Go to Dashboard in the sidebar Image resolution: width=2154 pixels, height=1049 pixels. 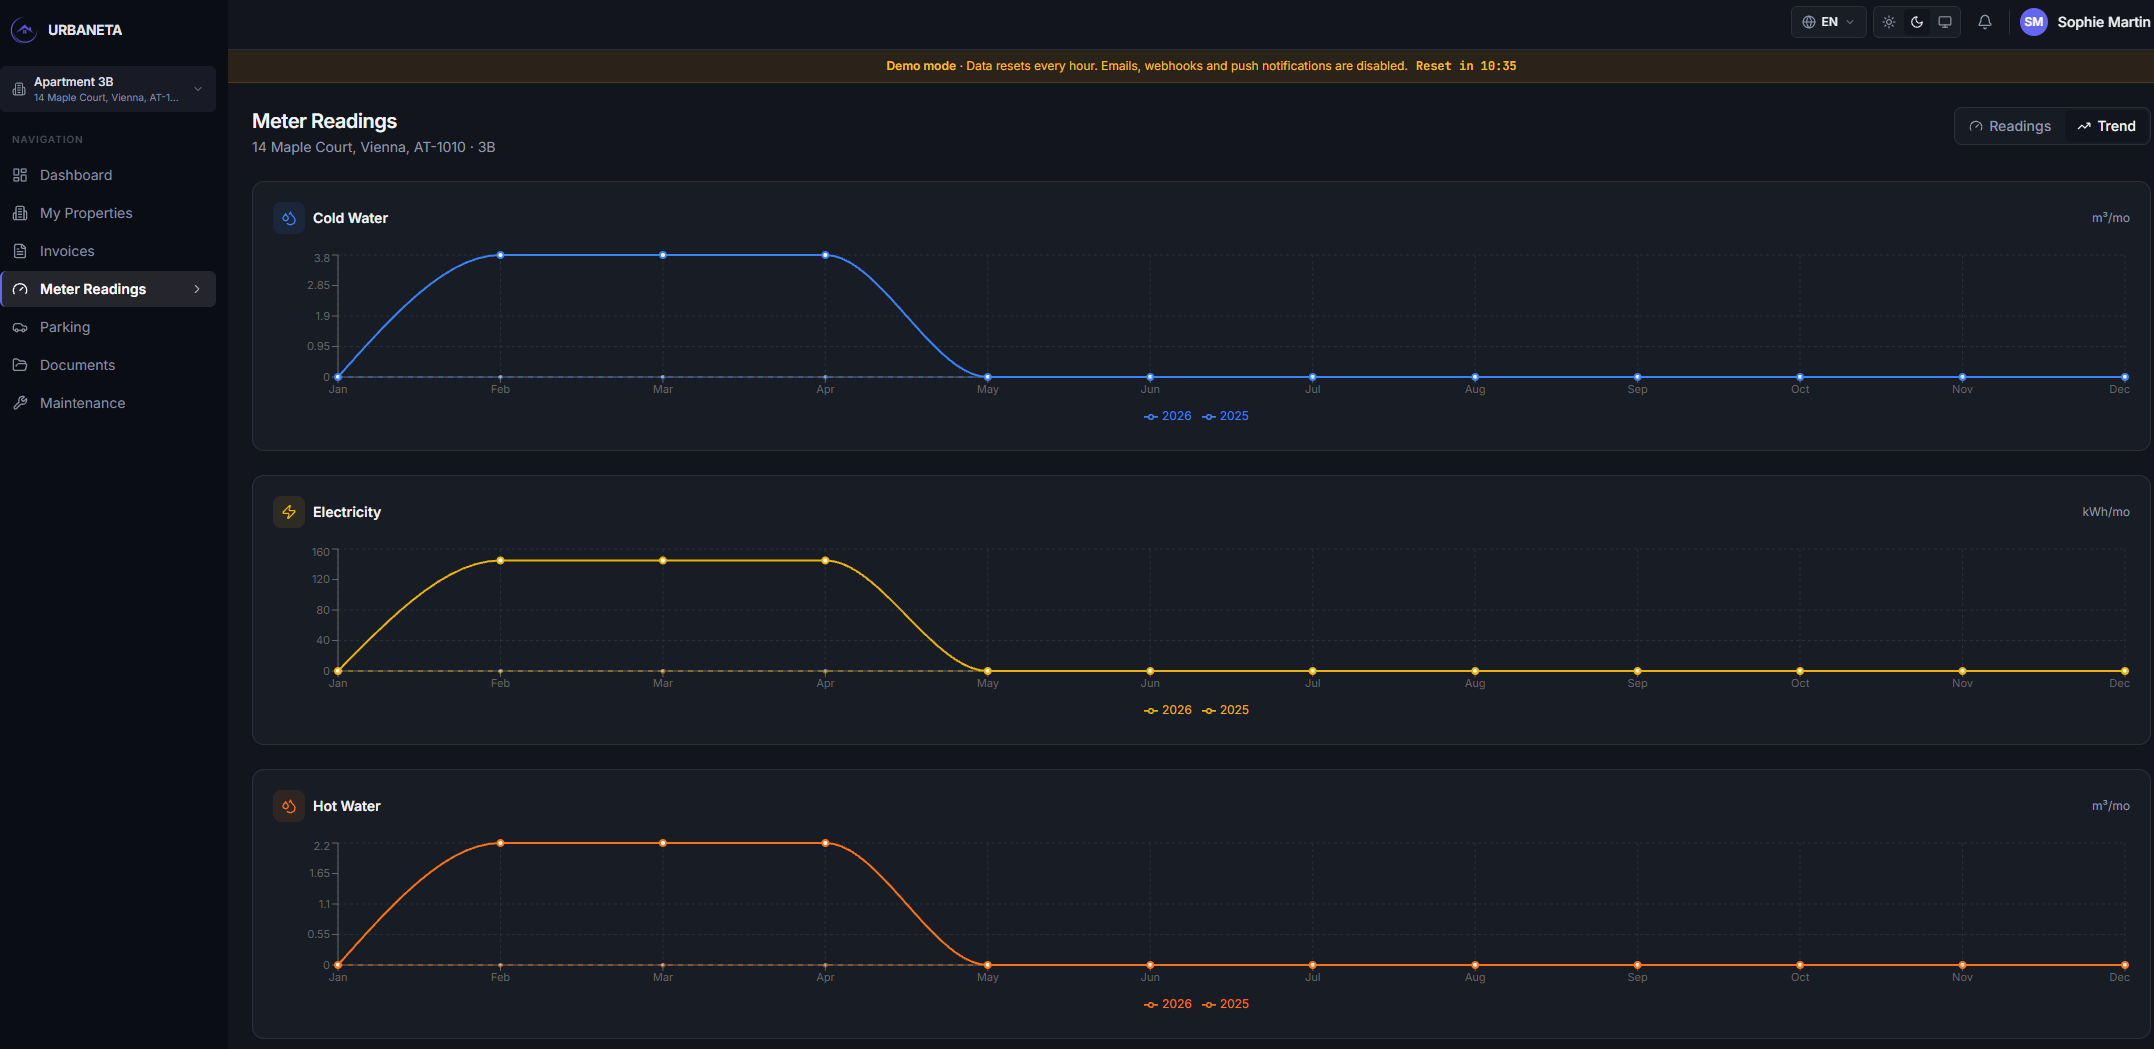[108, 175]
